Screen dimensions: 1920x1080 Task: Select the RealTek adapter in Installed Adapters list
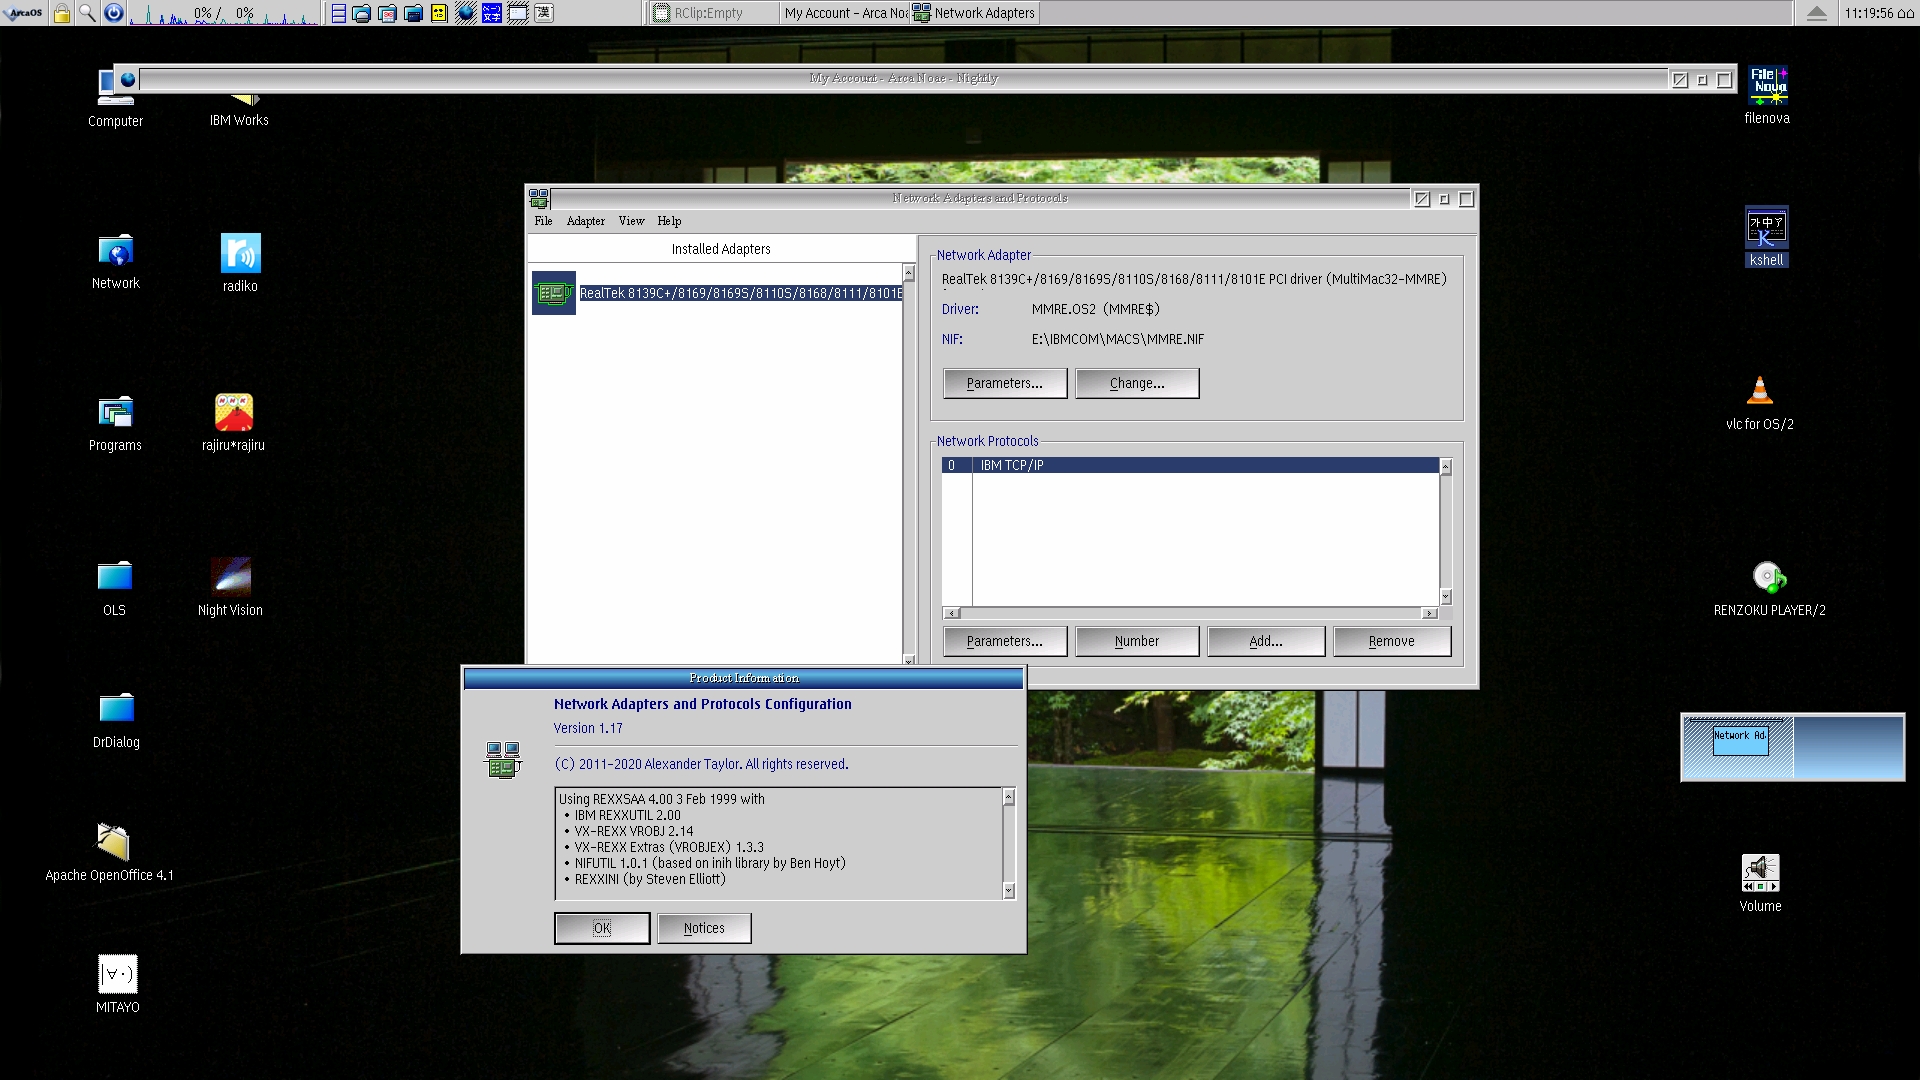741,293
